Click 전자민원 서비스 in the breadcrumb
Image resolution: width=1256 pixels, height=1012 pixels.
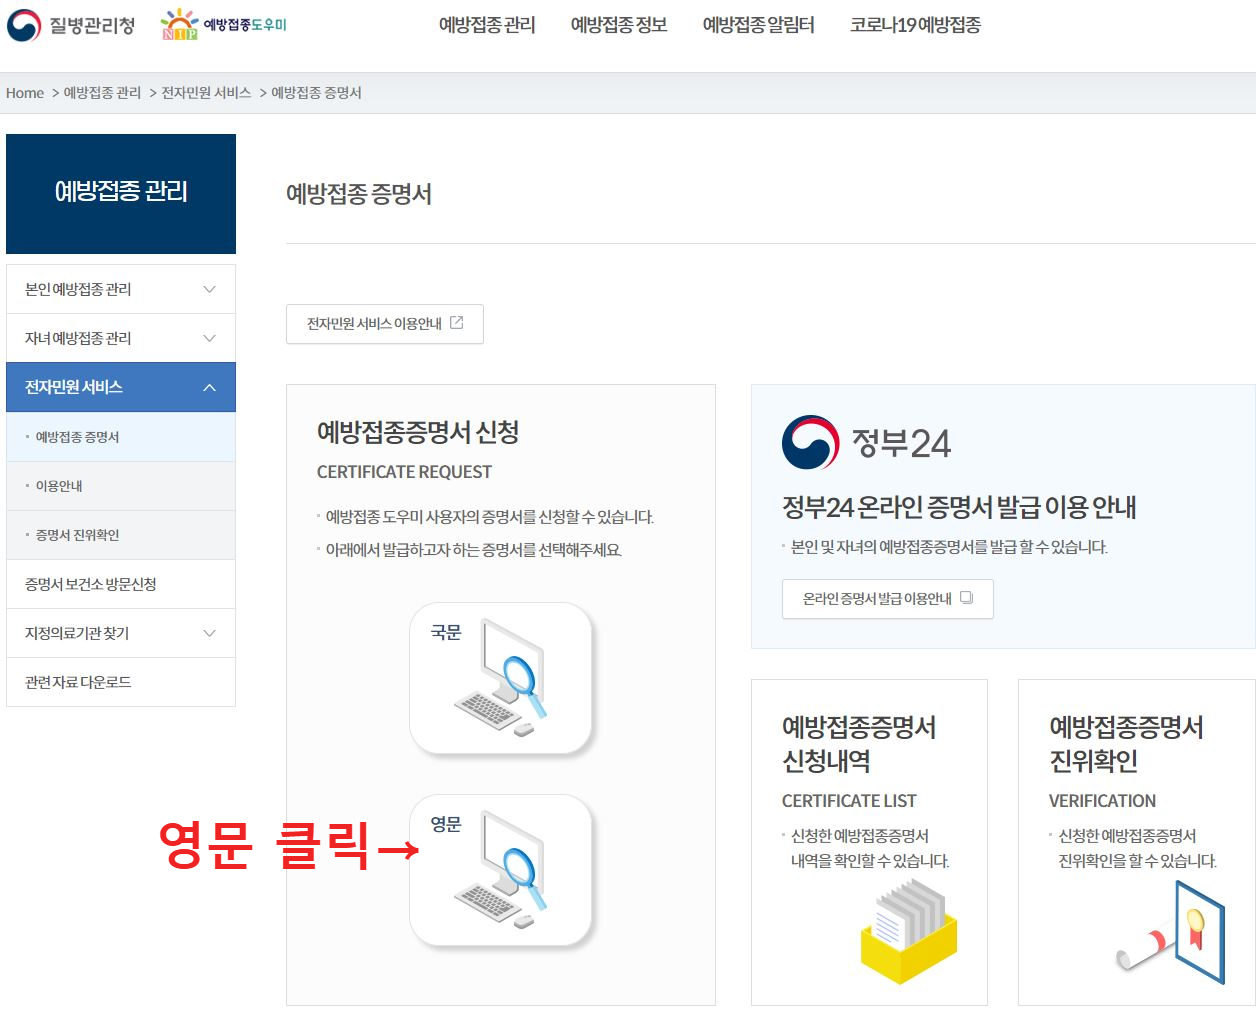(x=206, y=93)
